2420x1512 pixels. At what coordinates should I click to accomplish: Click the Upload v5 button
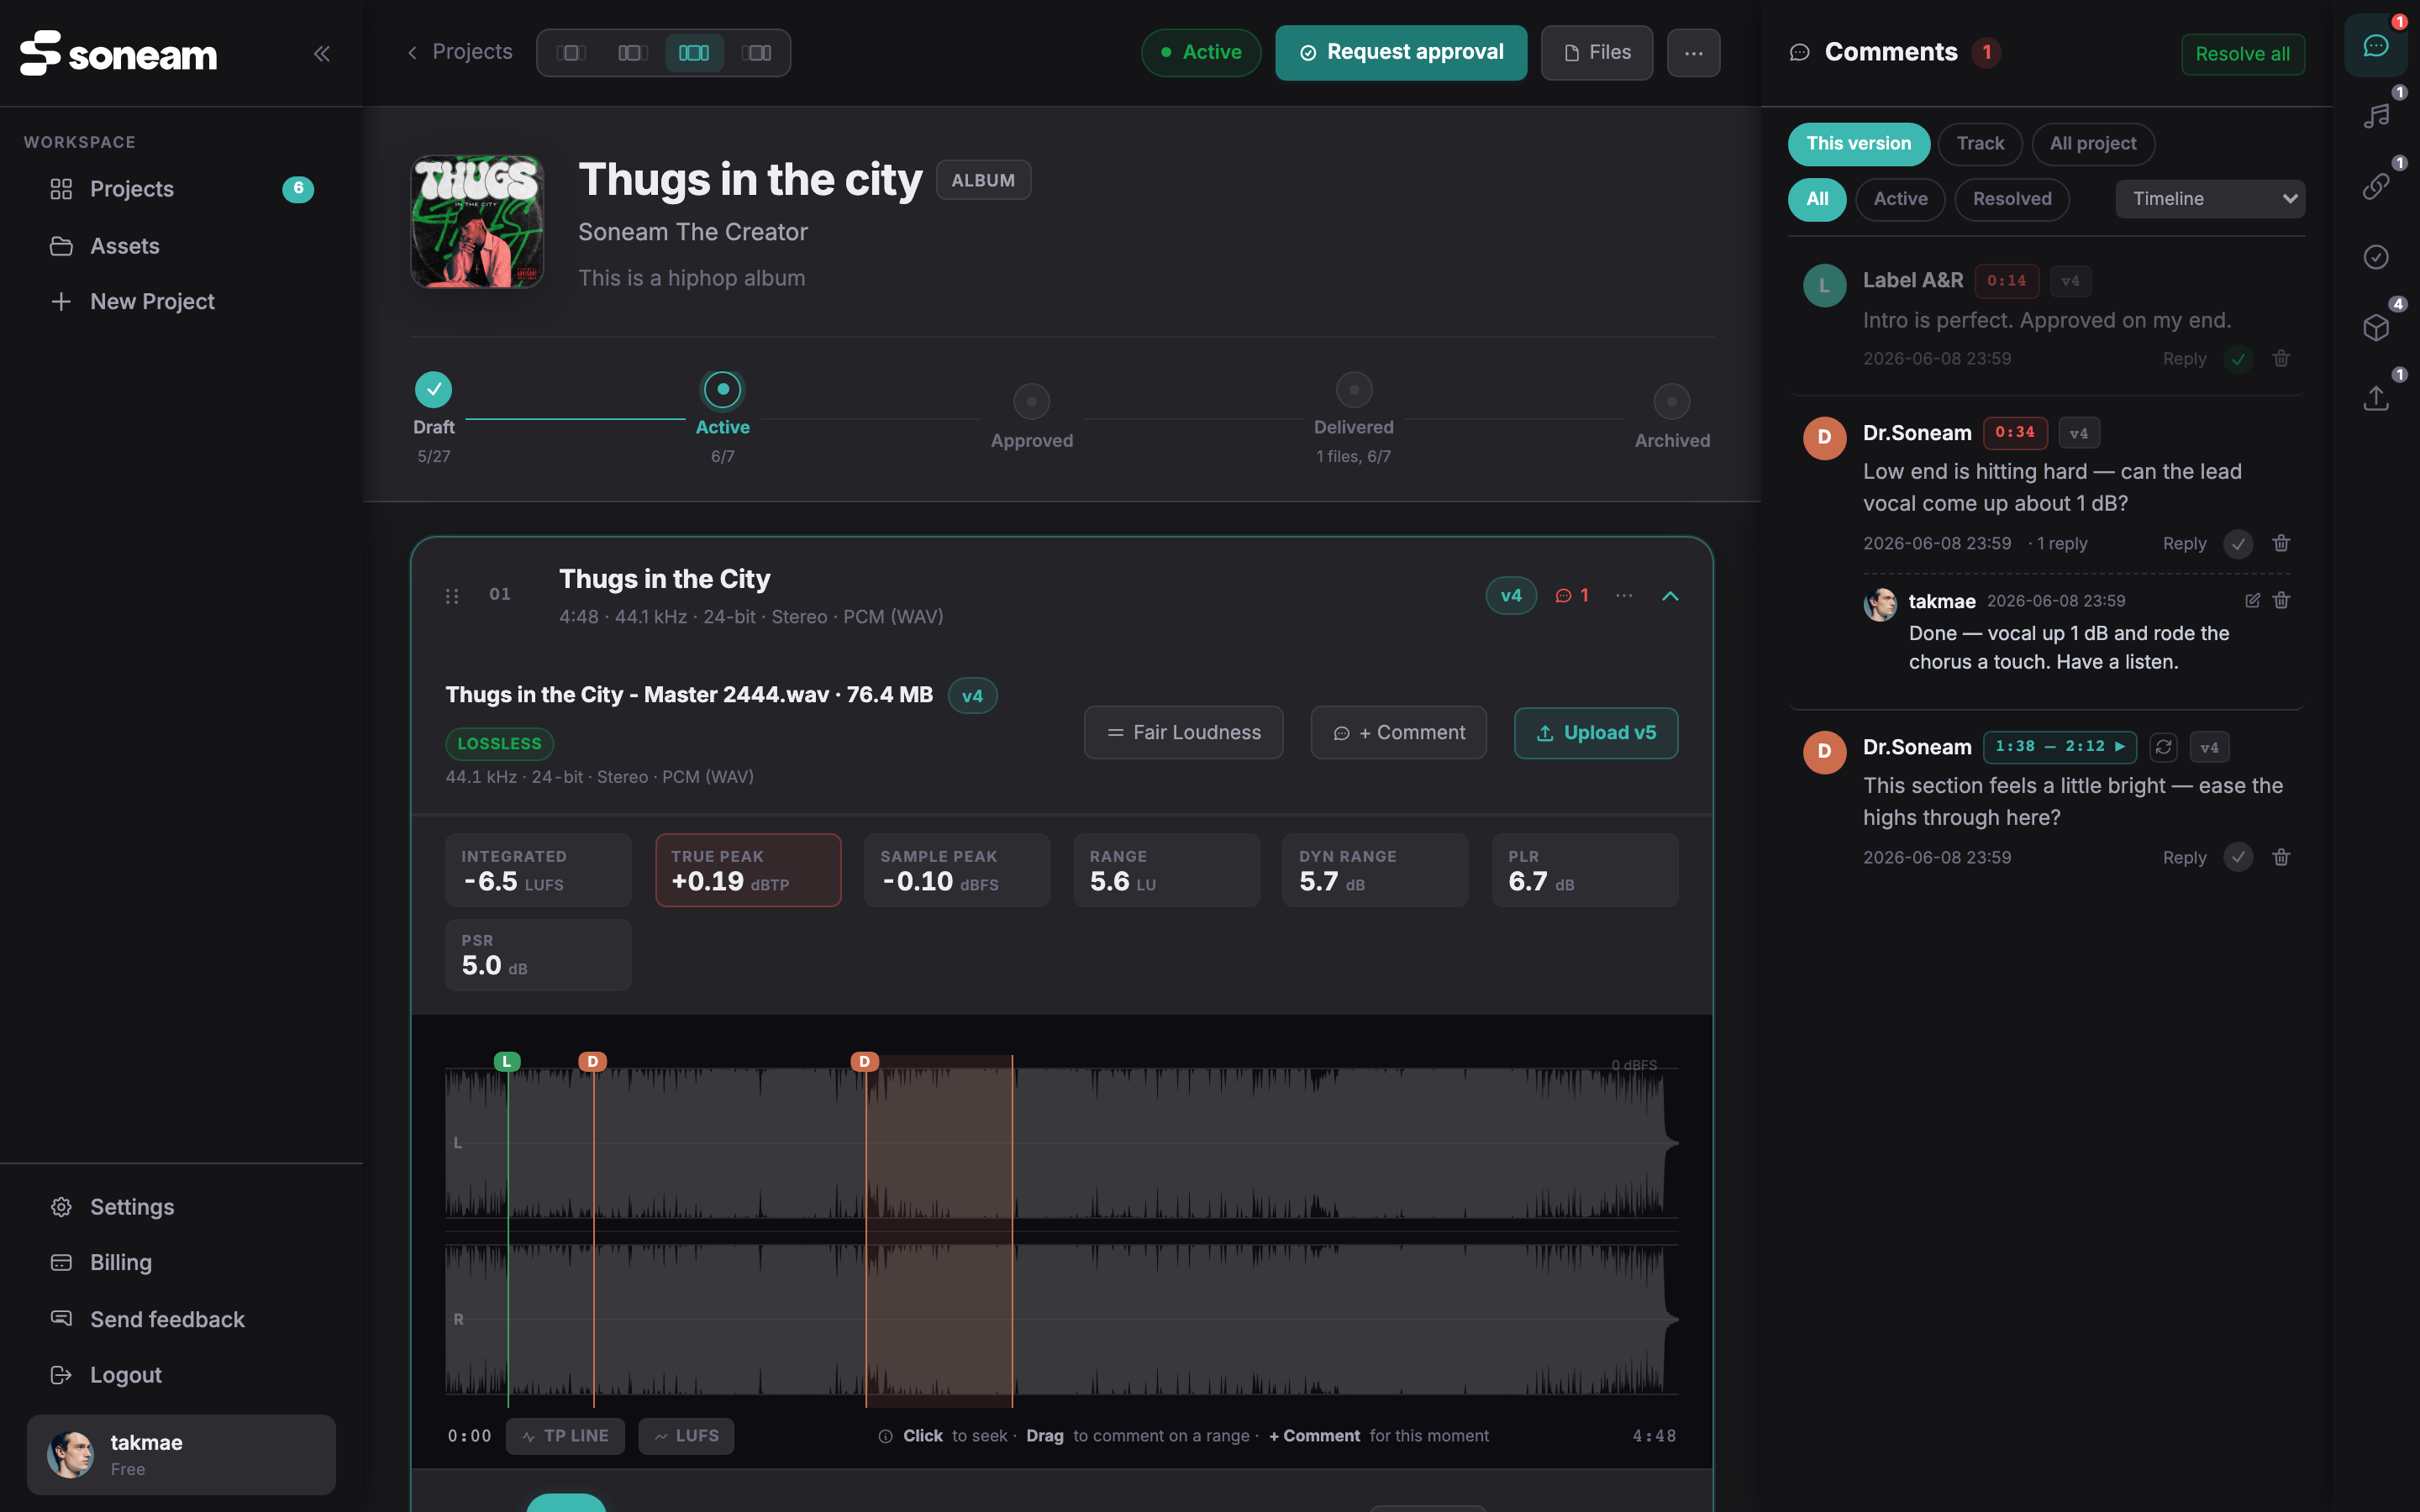[x=1596, y=733]
